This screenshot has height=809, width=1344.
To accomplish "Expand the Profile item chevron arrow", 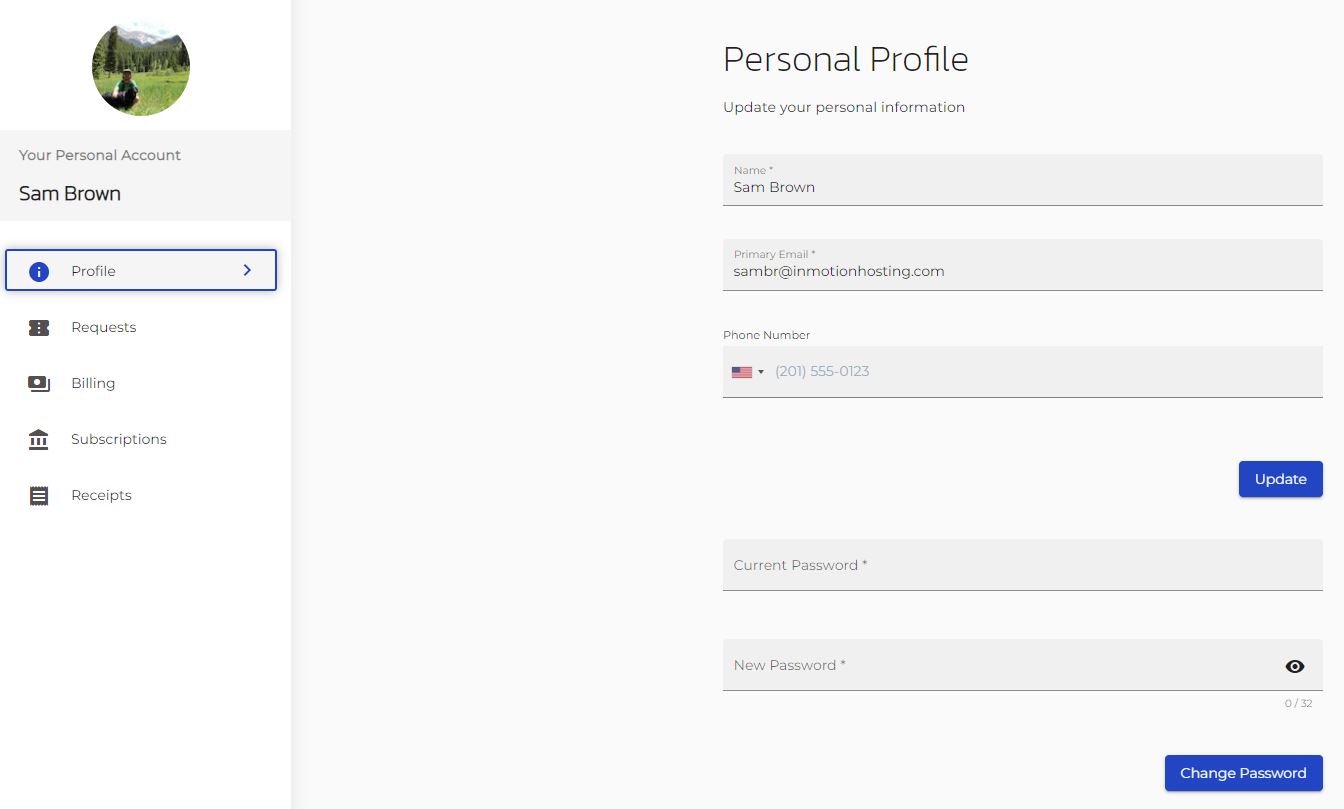I will [247, 270].
